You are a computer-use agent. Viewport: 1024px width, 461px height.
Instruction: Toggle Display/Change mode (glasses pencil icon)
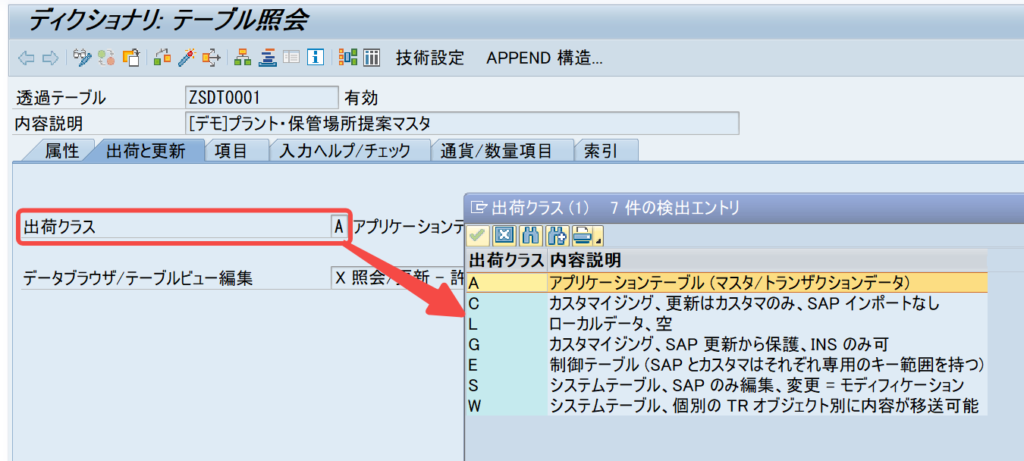point(82,57)
